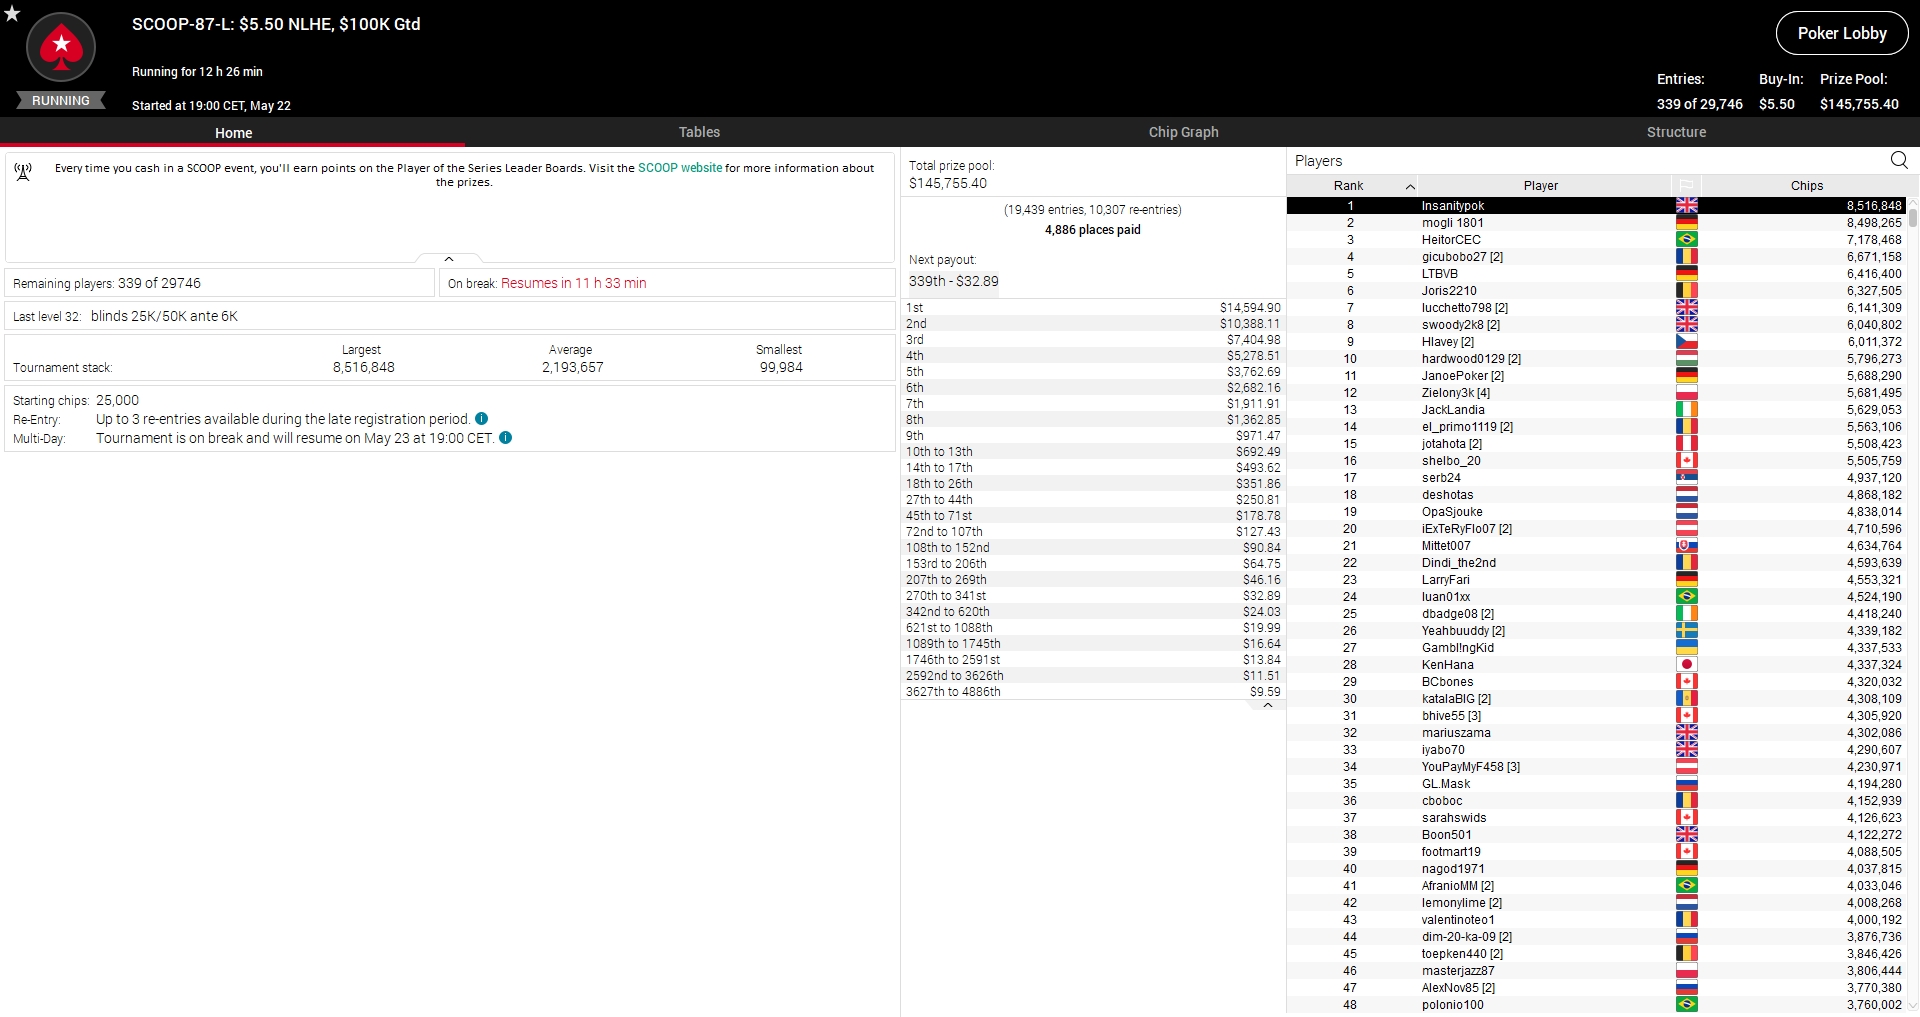Viewport: 1920px width, 1017px height.
Task: Collapse the SCOOP announcement box with chevron
Action: pyautogui.click(x=449, y=259)
